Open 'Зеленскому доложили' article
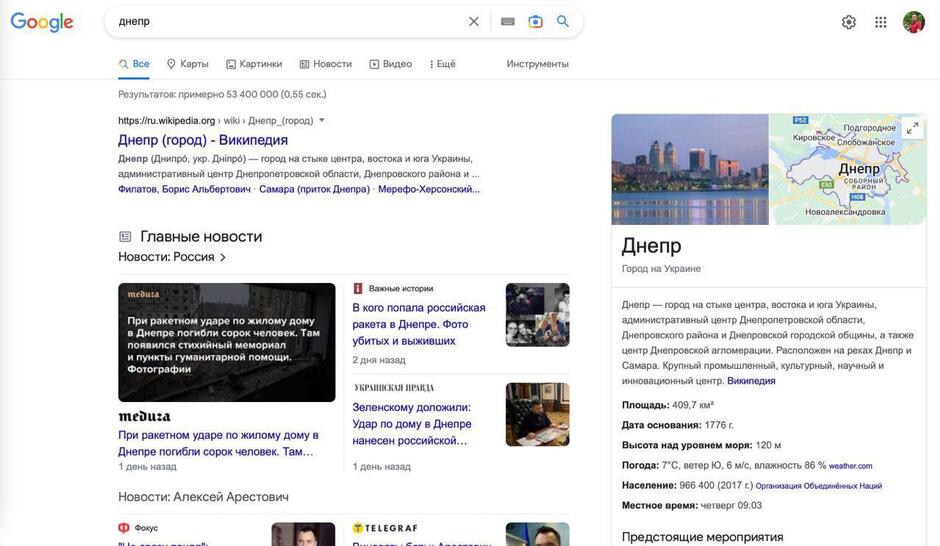Image resolution: width=940 pixels, height=546 pixels. pos(412,424)
